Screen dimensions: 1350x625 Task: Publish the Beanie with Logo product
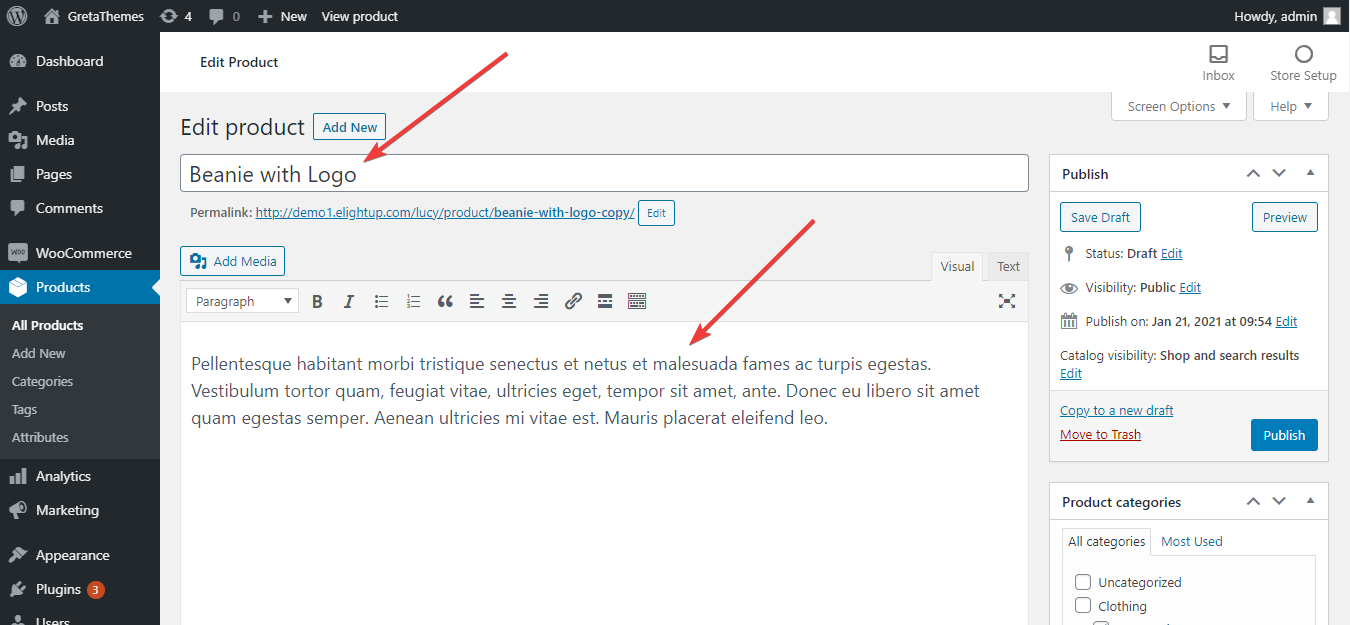pyautogui.click(x=1284, y=434)
